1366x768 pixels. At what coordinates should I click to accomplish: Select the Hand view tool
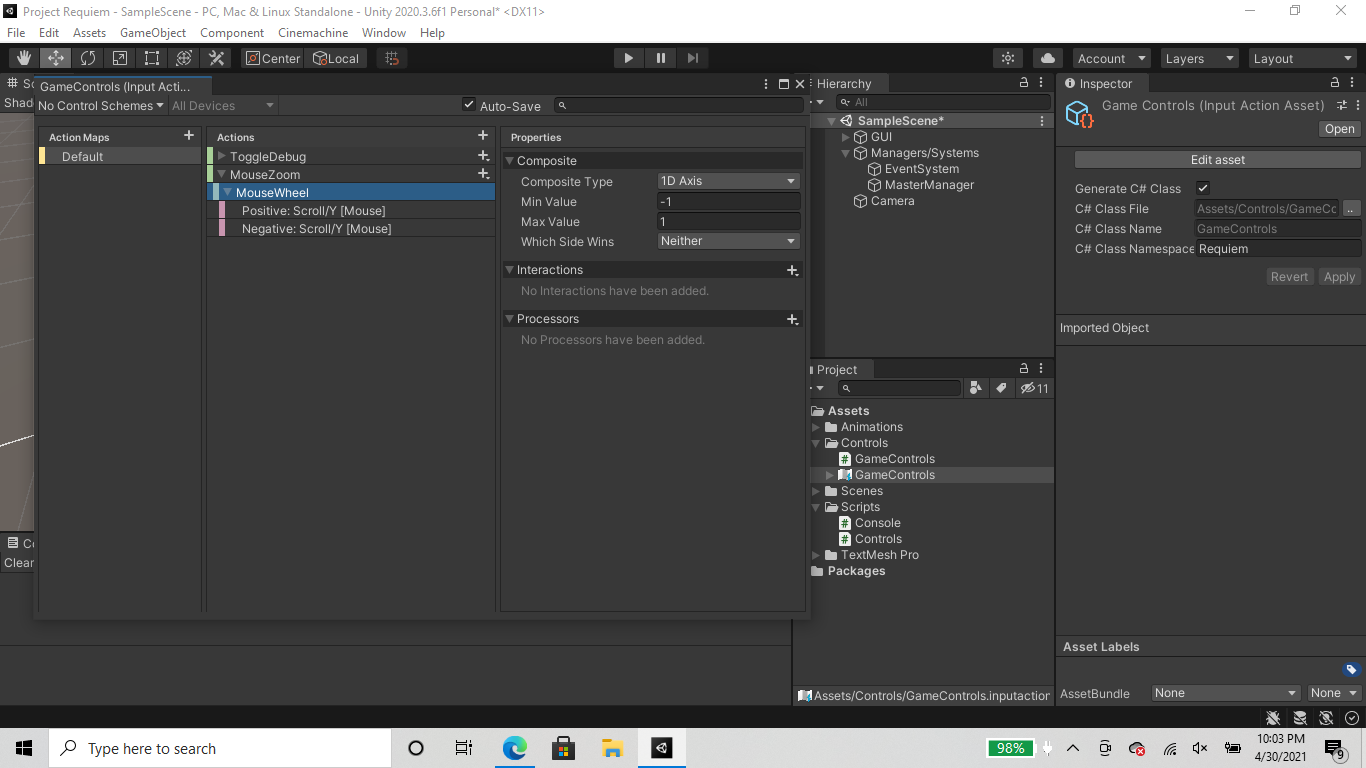click(22, 57)
